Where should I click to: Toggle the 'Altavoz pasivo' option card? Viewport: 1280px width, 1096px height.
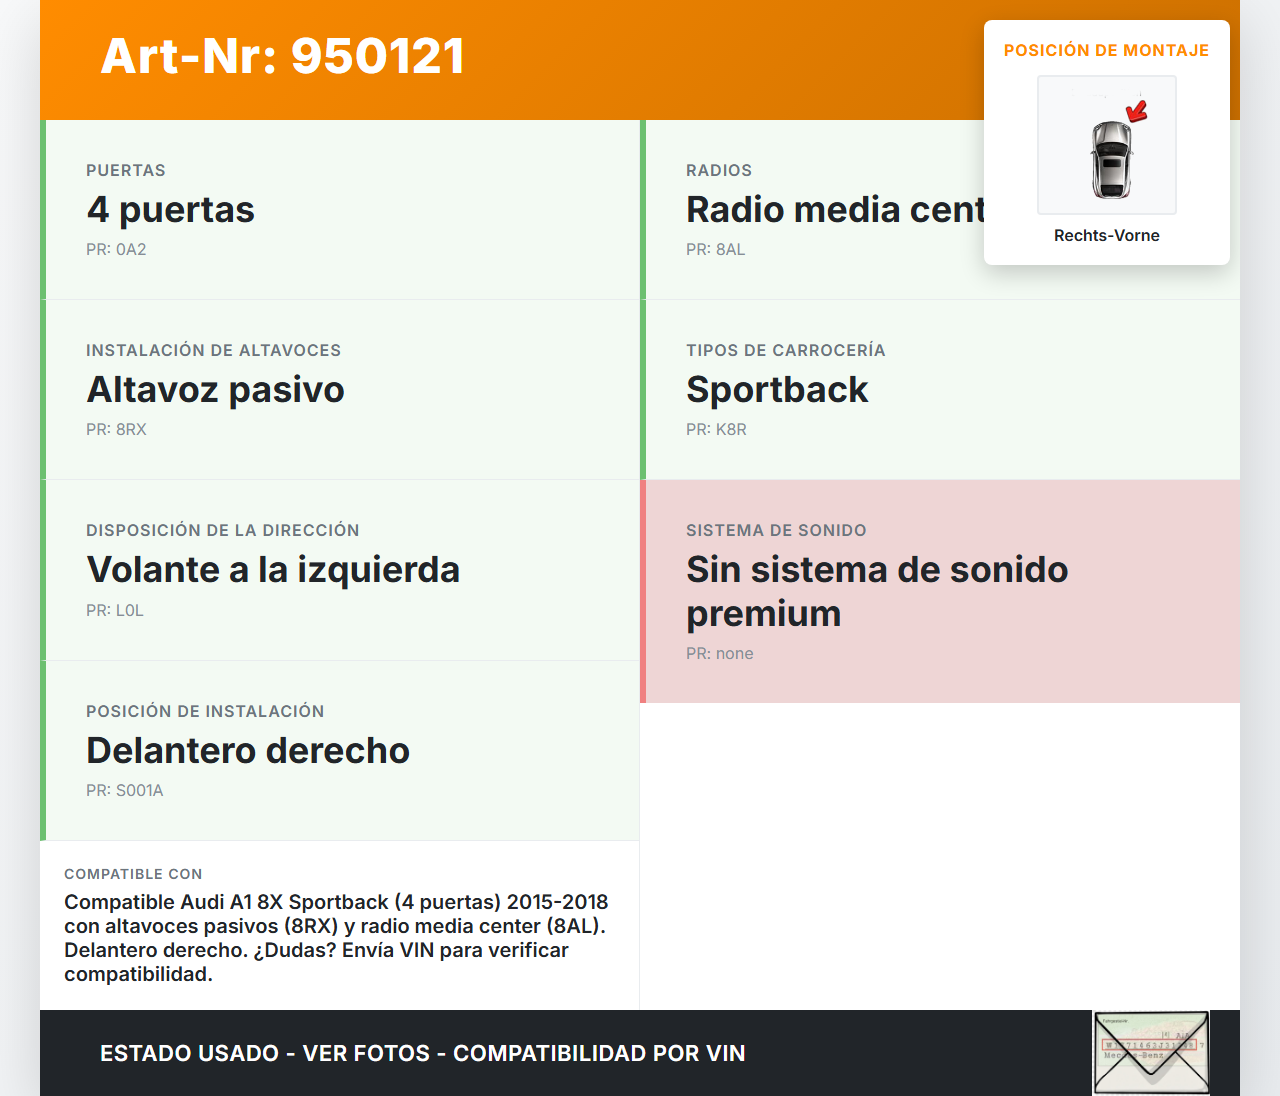click(x=340, y=389)
